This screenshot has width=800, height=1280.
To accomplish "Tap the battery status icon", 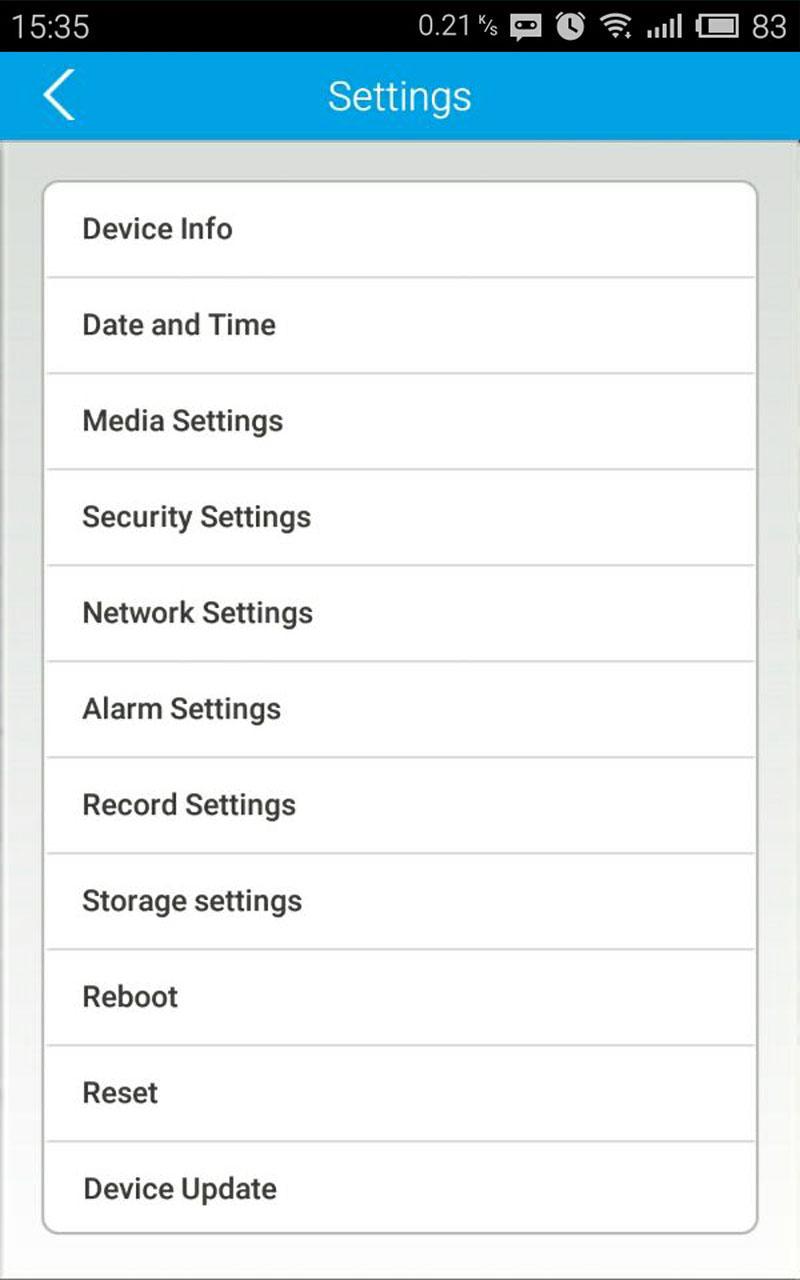I will click(x=717, y=26).
